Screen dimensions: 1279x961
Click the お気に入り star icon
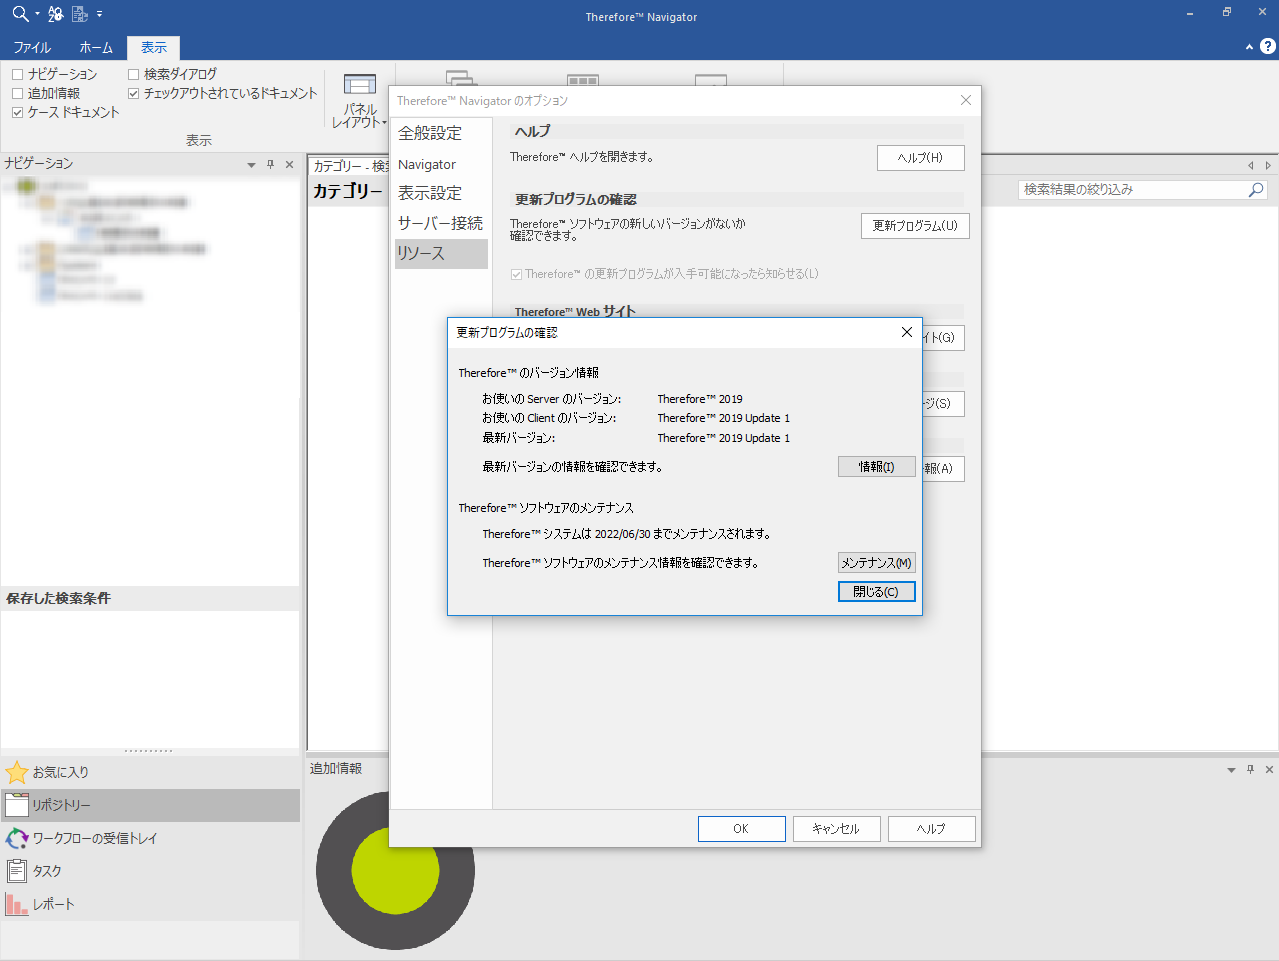tap(16, 772)
